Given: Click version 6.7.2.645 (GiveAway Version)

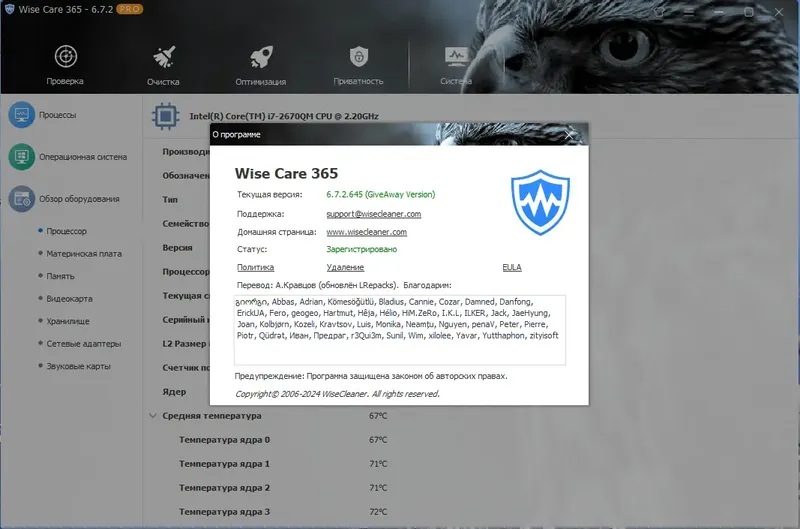Looking at the screenshot, I should [381, 194].
